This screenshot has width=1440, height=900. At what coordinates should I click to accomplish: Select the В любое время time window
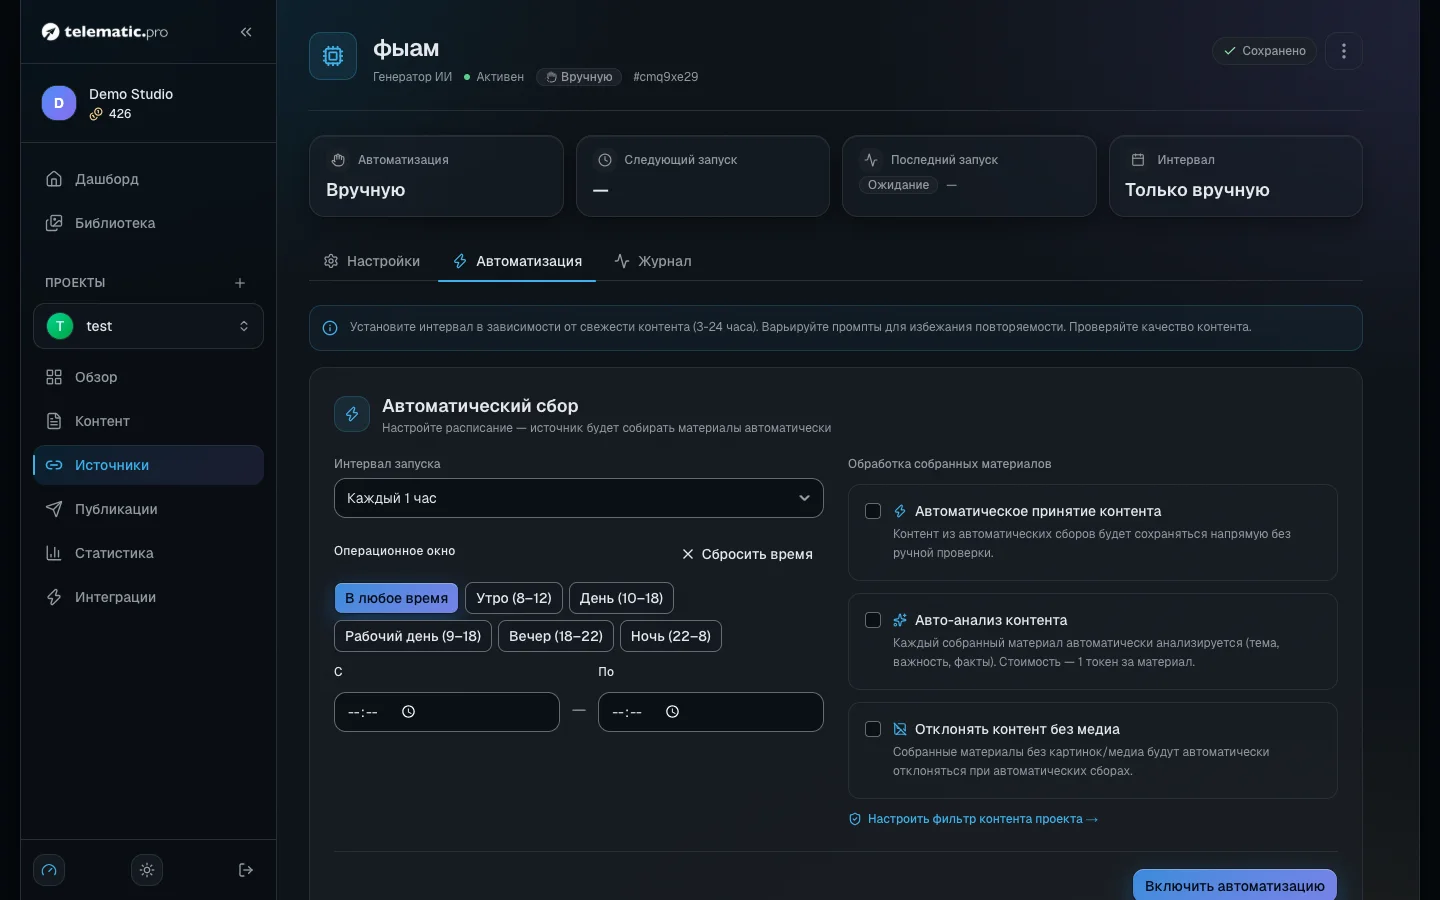point(396,598)
